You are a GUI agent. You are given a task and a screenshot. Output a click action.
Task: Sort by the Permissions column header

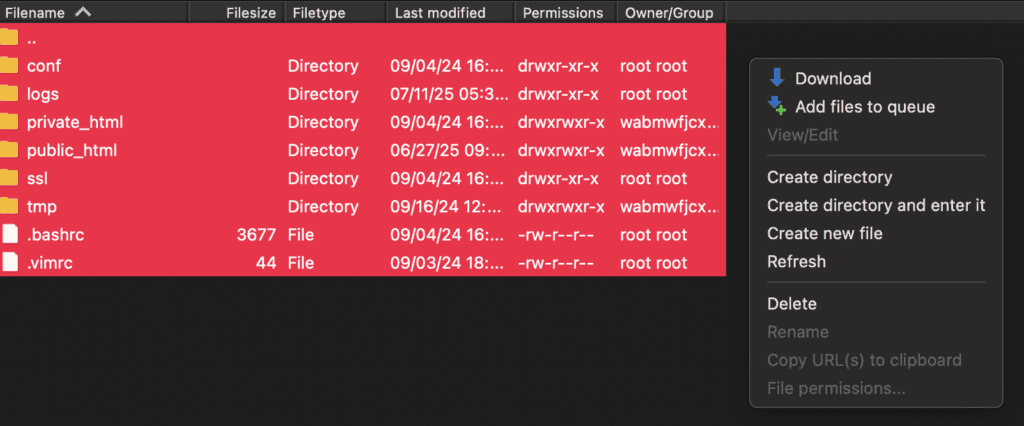[x=563, y=13]
